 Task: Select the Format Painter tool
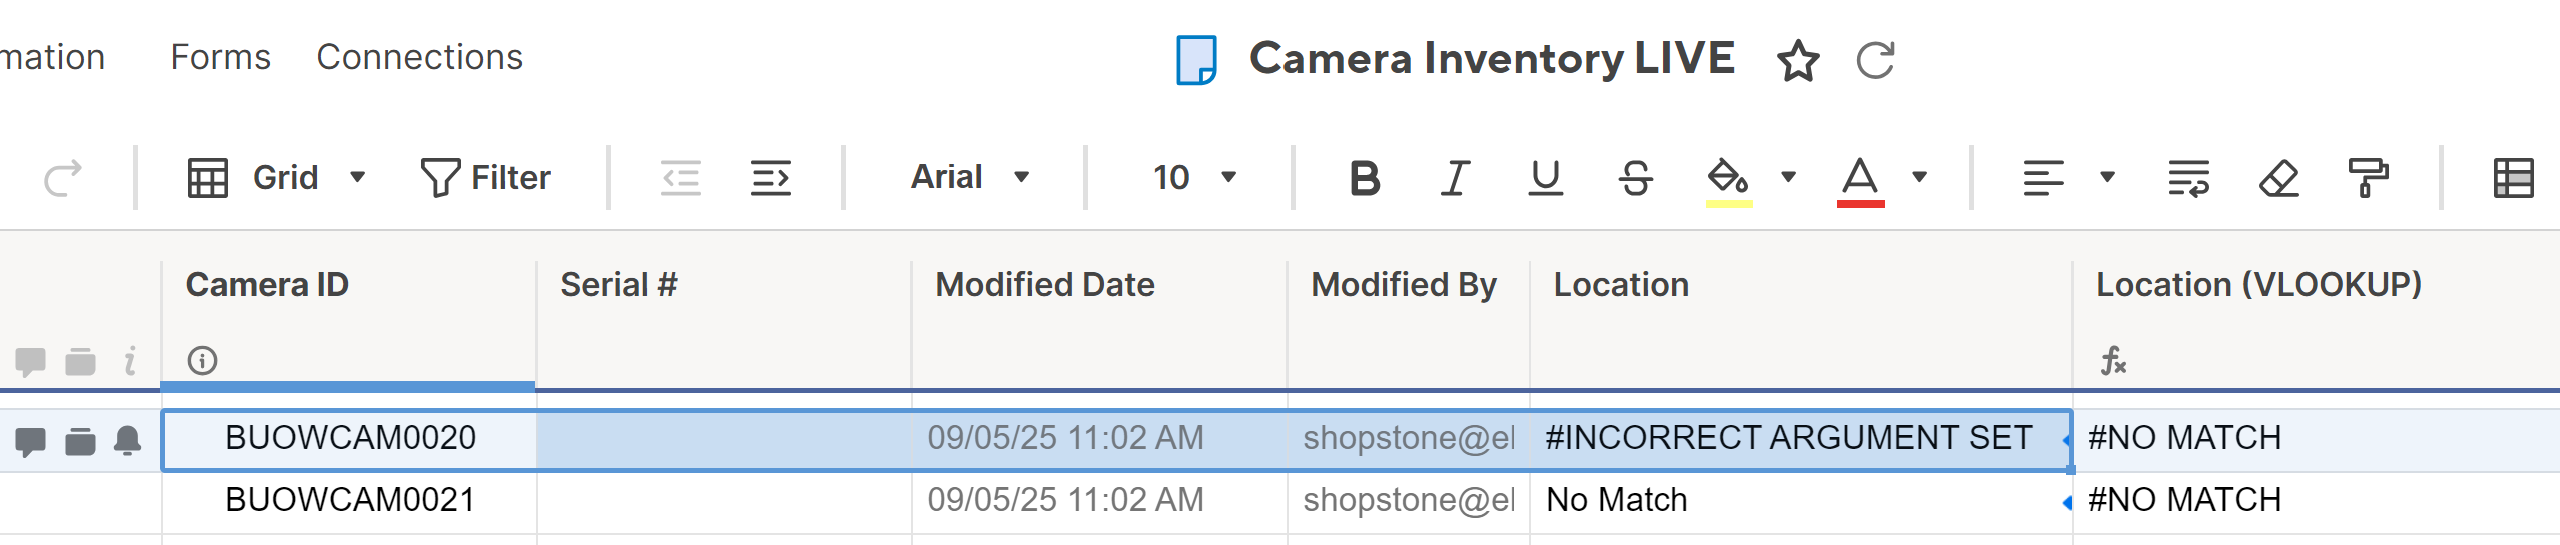[2368, 178]
